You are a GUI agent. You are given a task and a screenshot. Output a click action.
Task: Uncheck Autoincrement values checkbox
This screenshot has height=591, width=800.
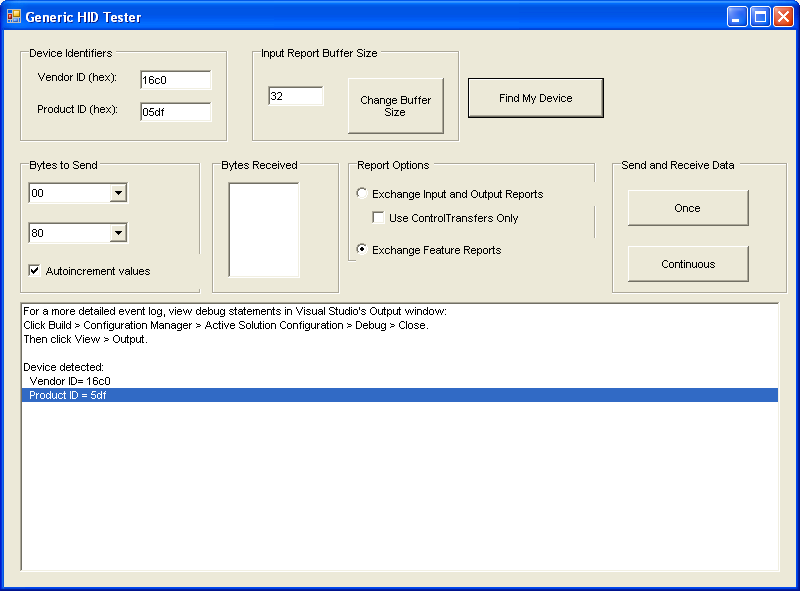point(34,270)
